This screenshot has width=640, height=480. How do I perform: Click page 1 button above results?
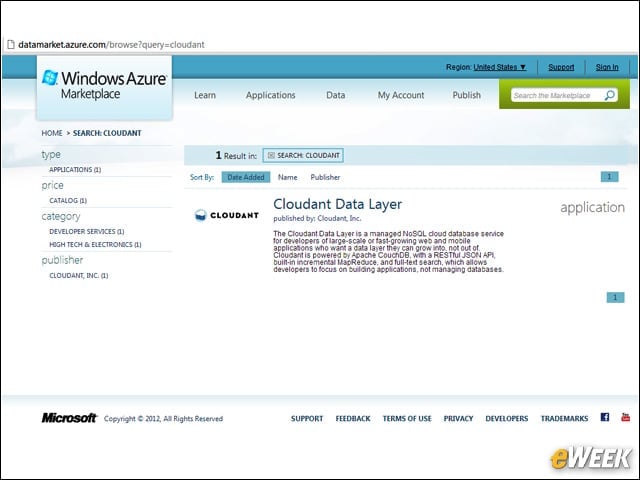pyautogui.click(x=609, y=177)
